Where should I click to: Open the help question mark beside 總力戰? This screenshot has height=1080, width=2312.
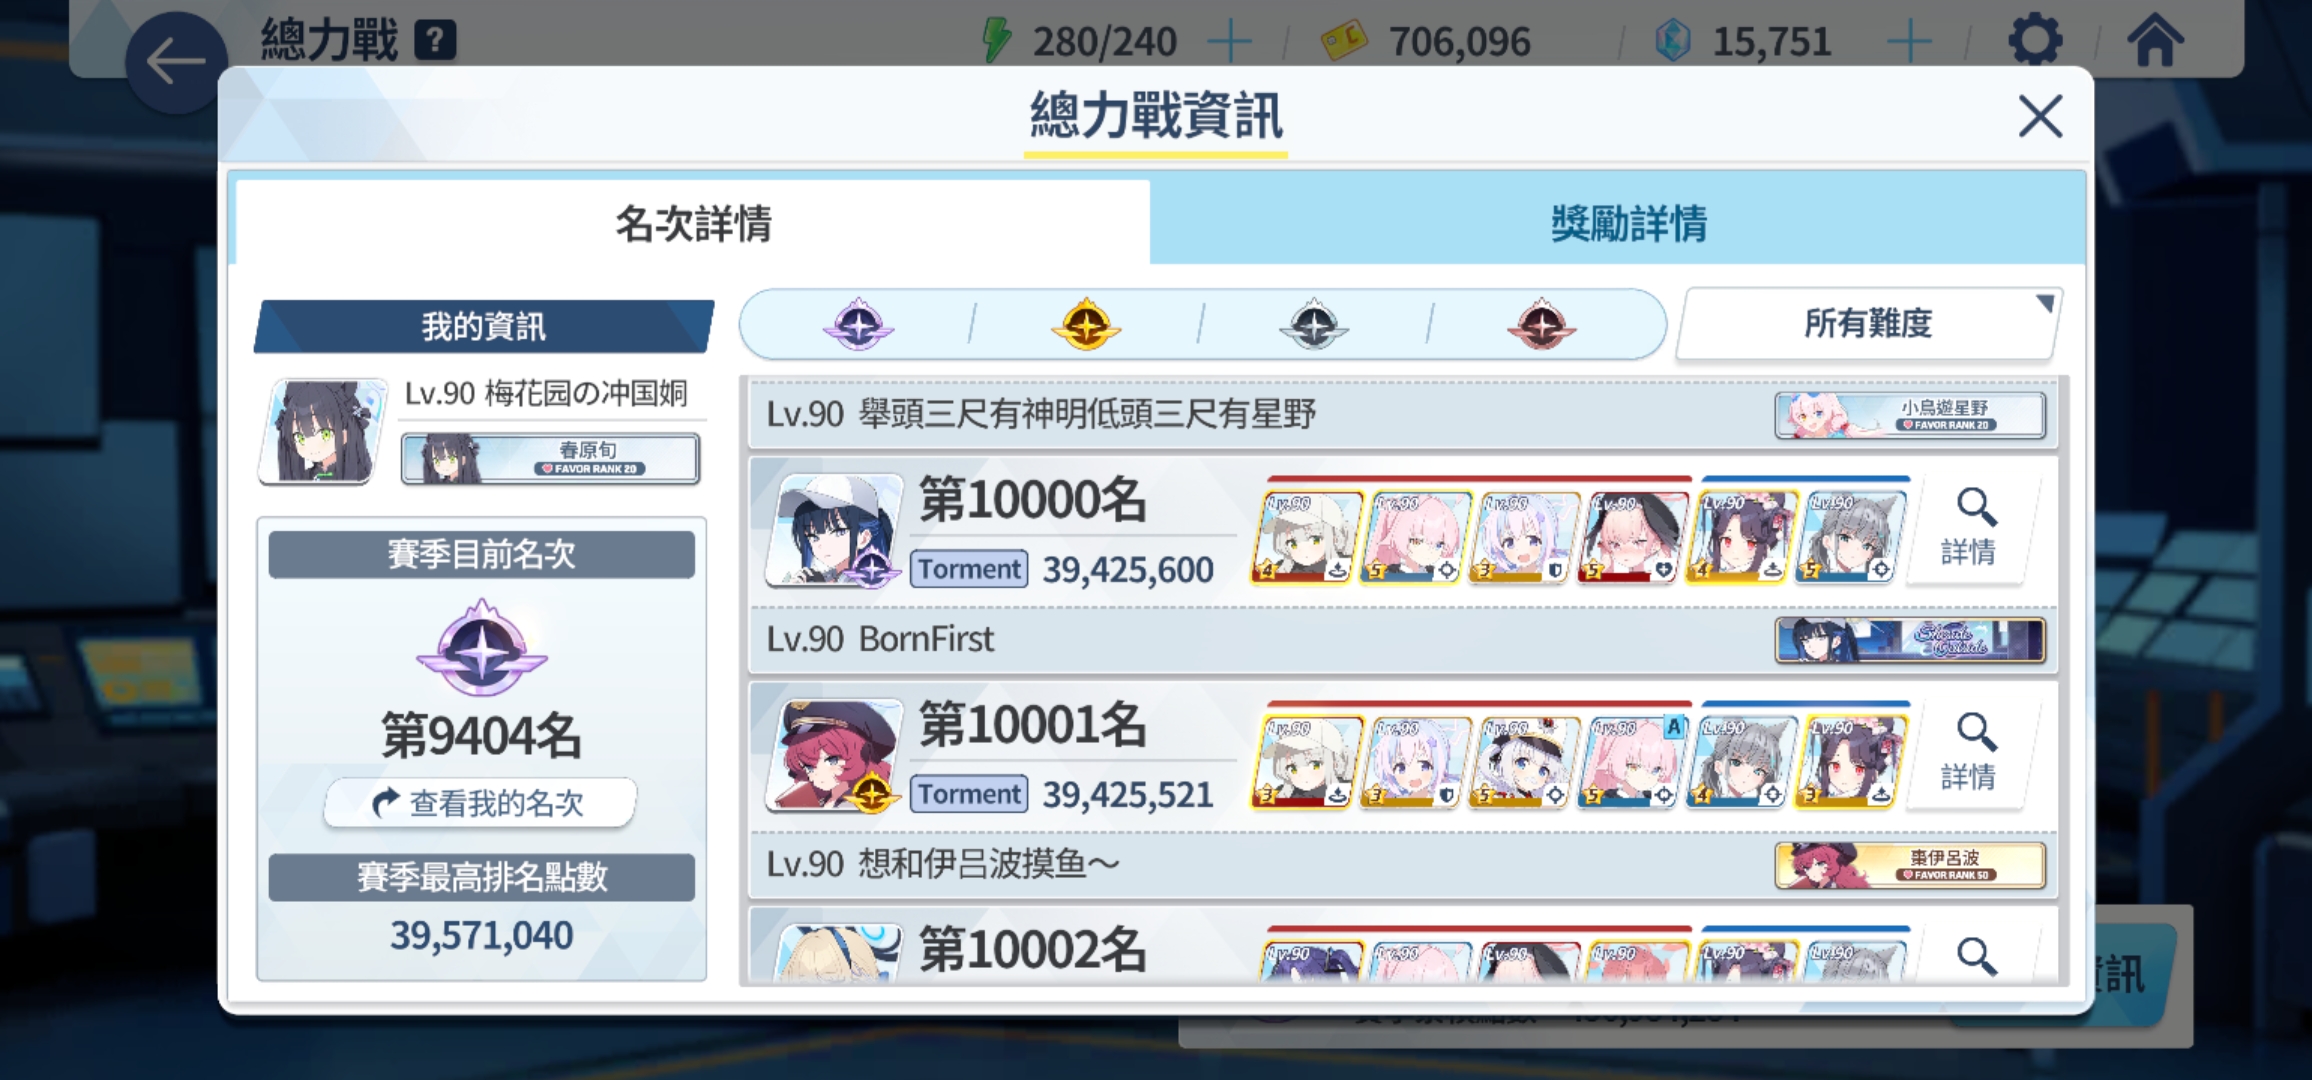tap(435, 41)
